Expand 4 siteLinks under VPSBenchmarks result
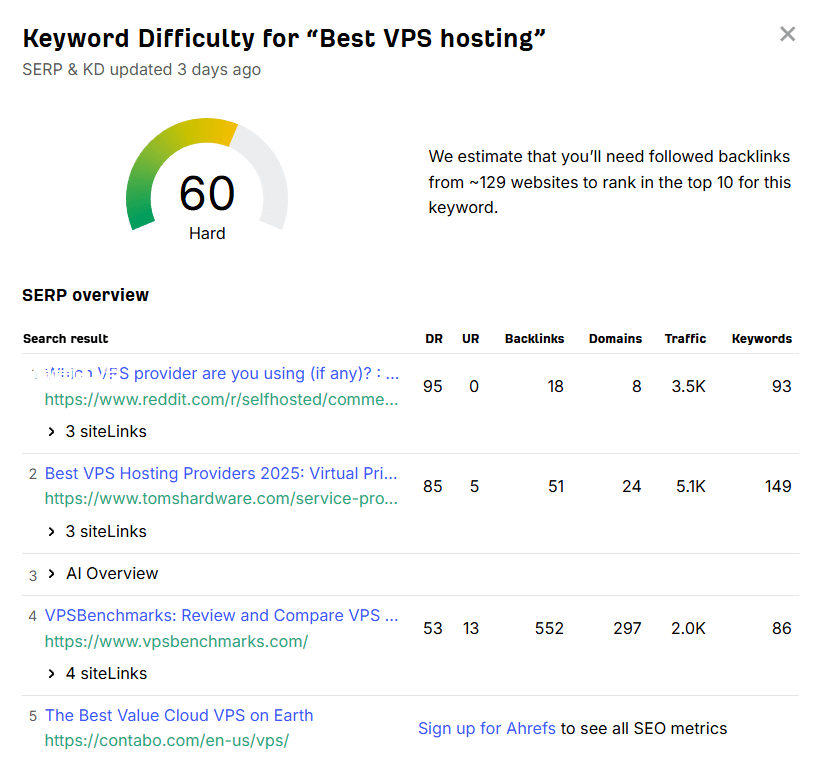 click(97, 674)
